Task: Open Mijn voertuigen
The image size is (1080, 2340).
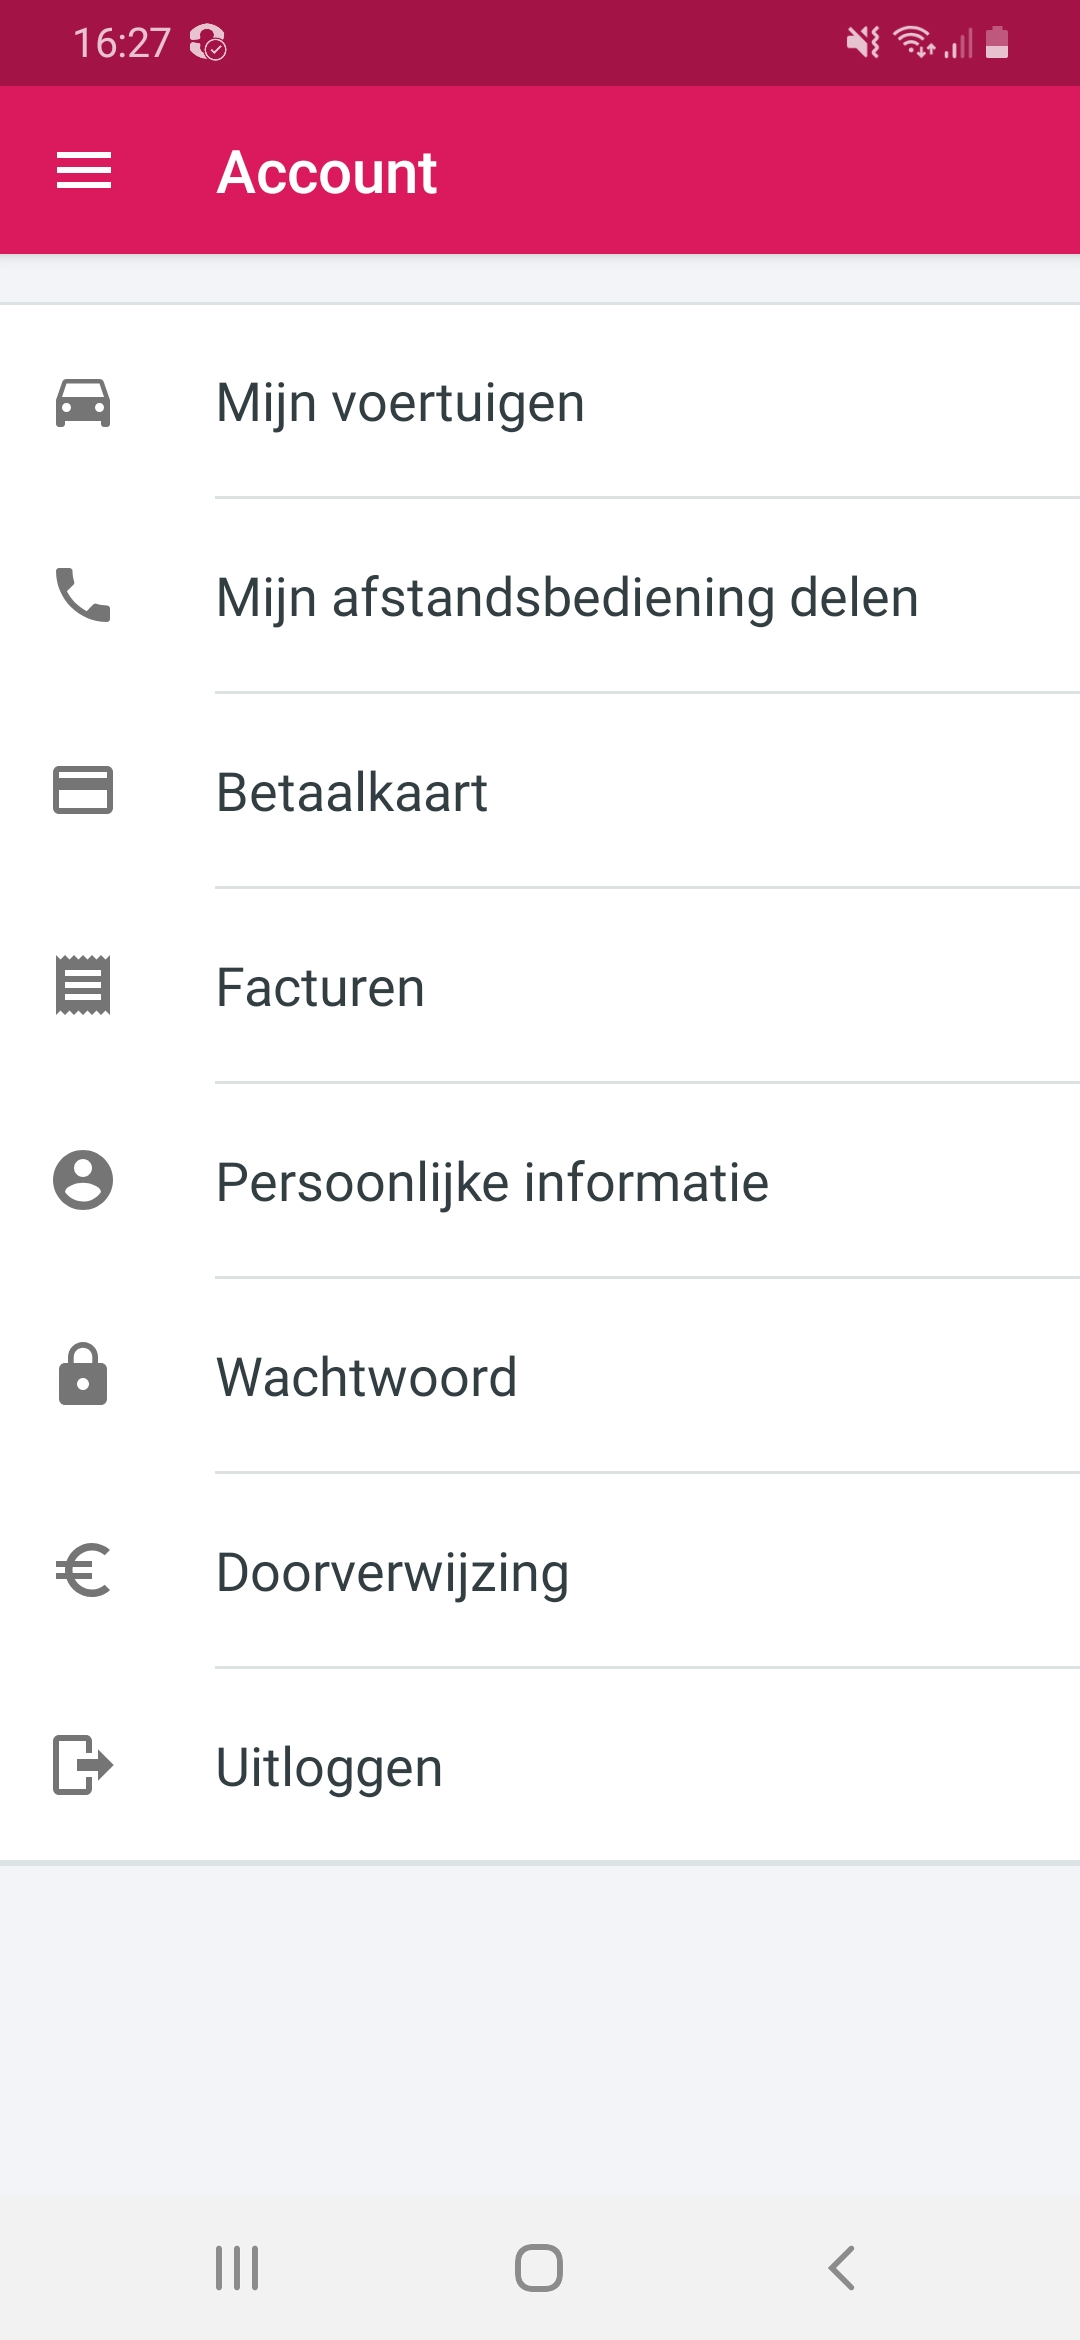Action: [540, 402]
